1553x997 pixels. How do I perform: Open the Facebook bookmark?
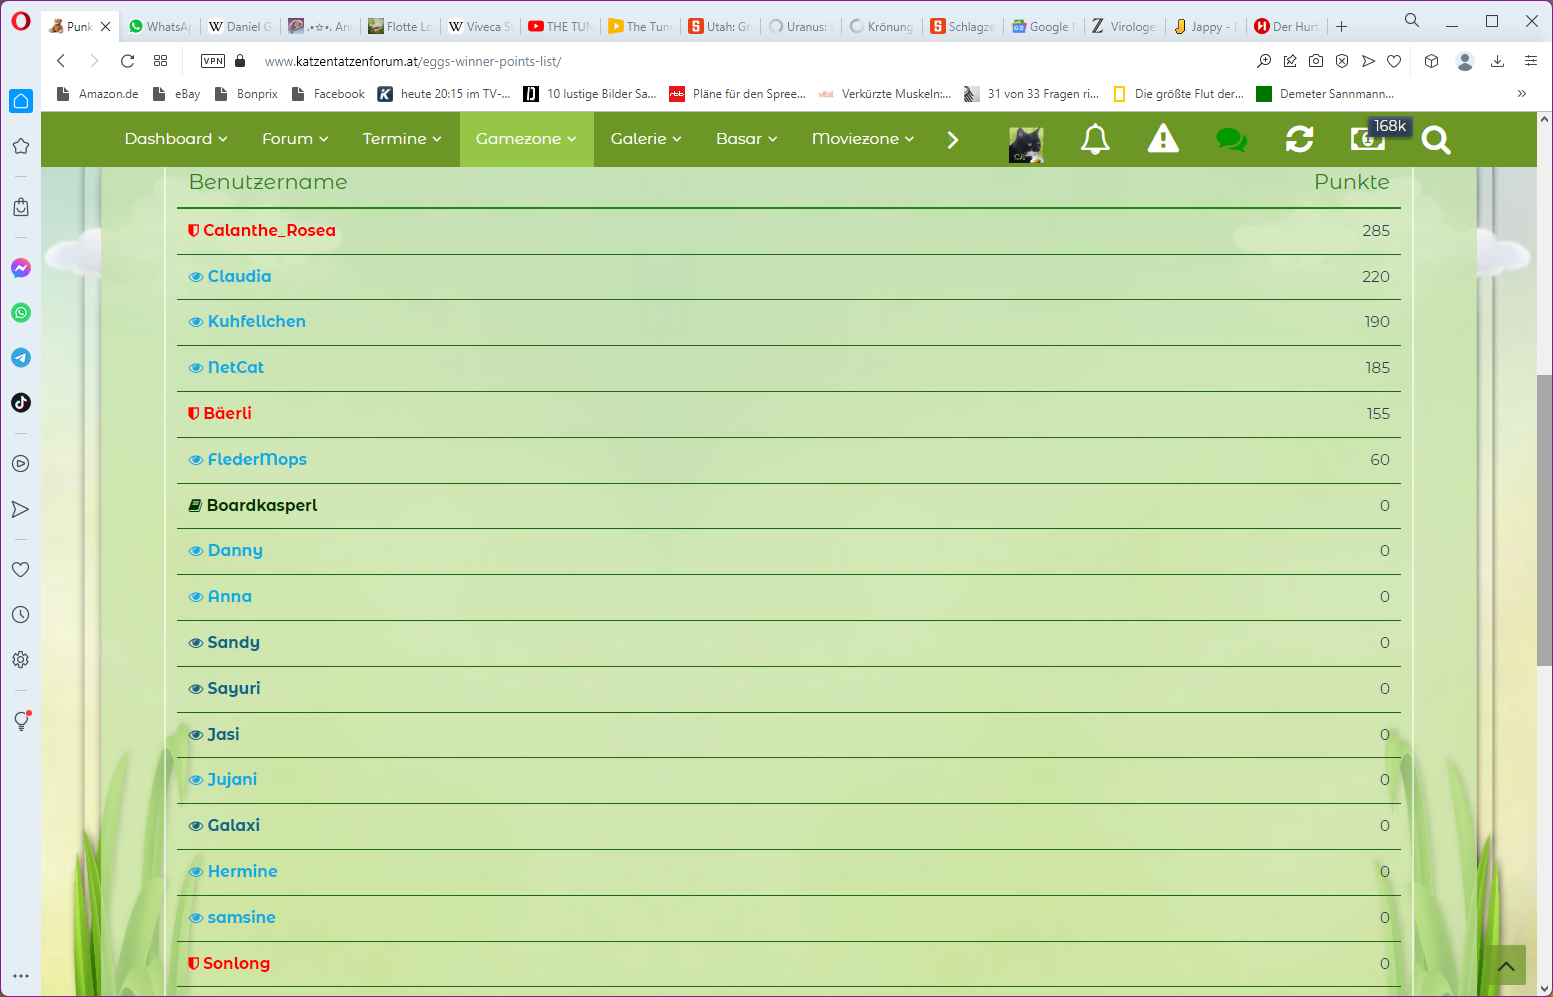point(338,94)
